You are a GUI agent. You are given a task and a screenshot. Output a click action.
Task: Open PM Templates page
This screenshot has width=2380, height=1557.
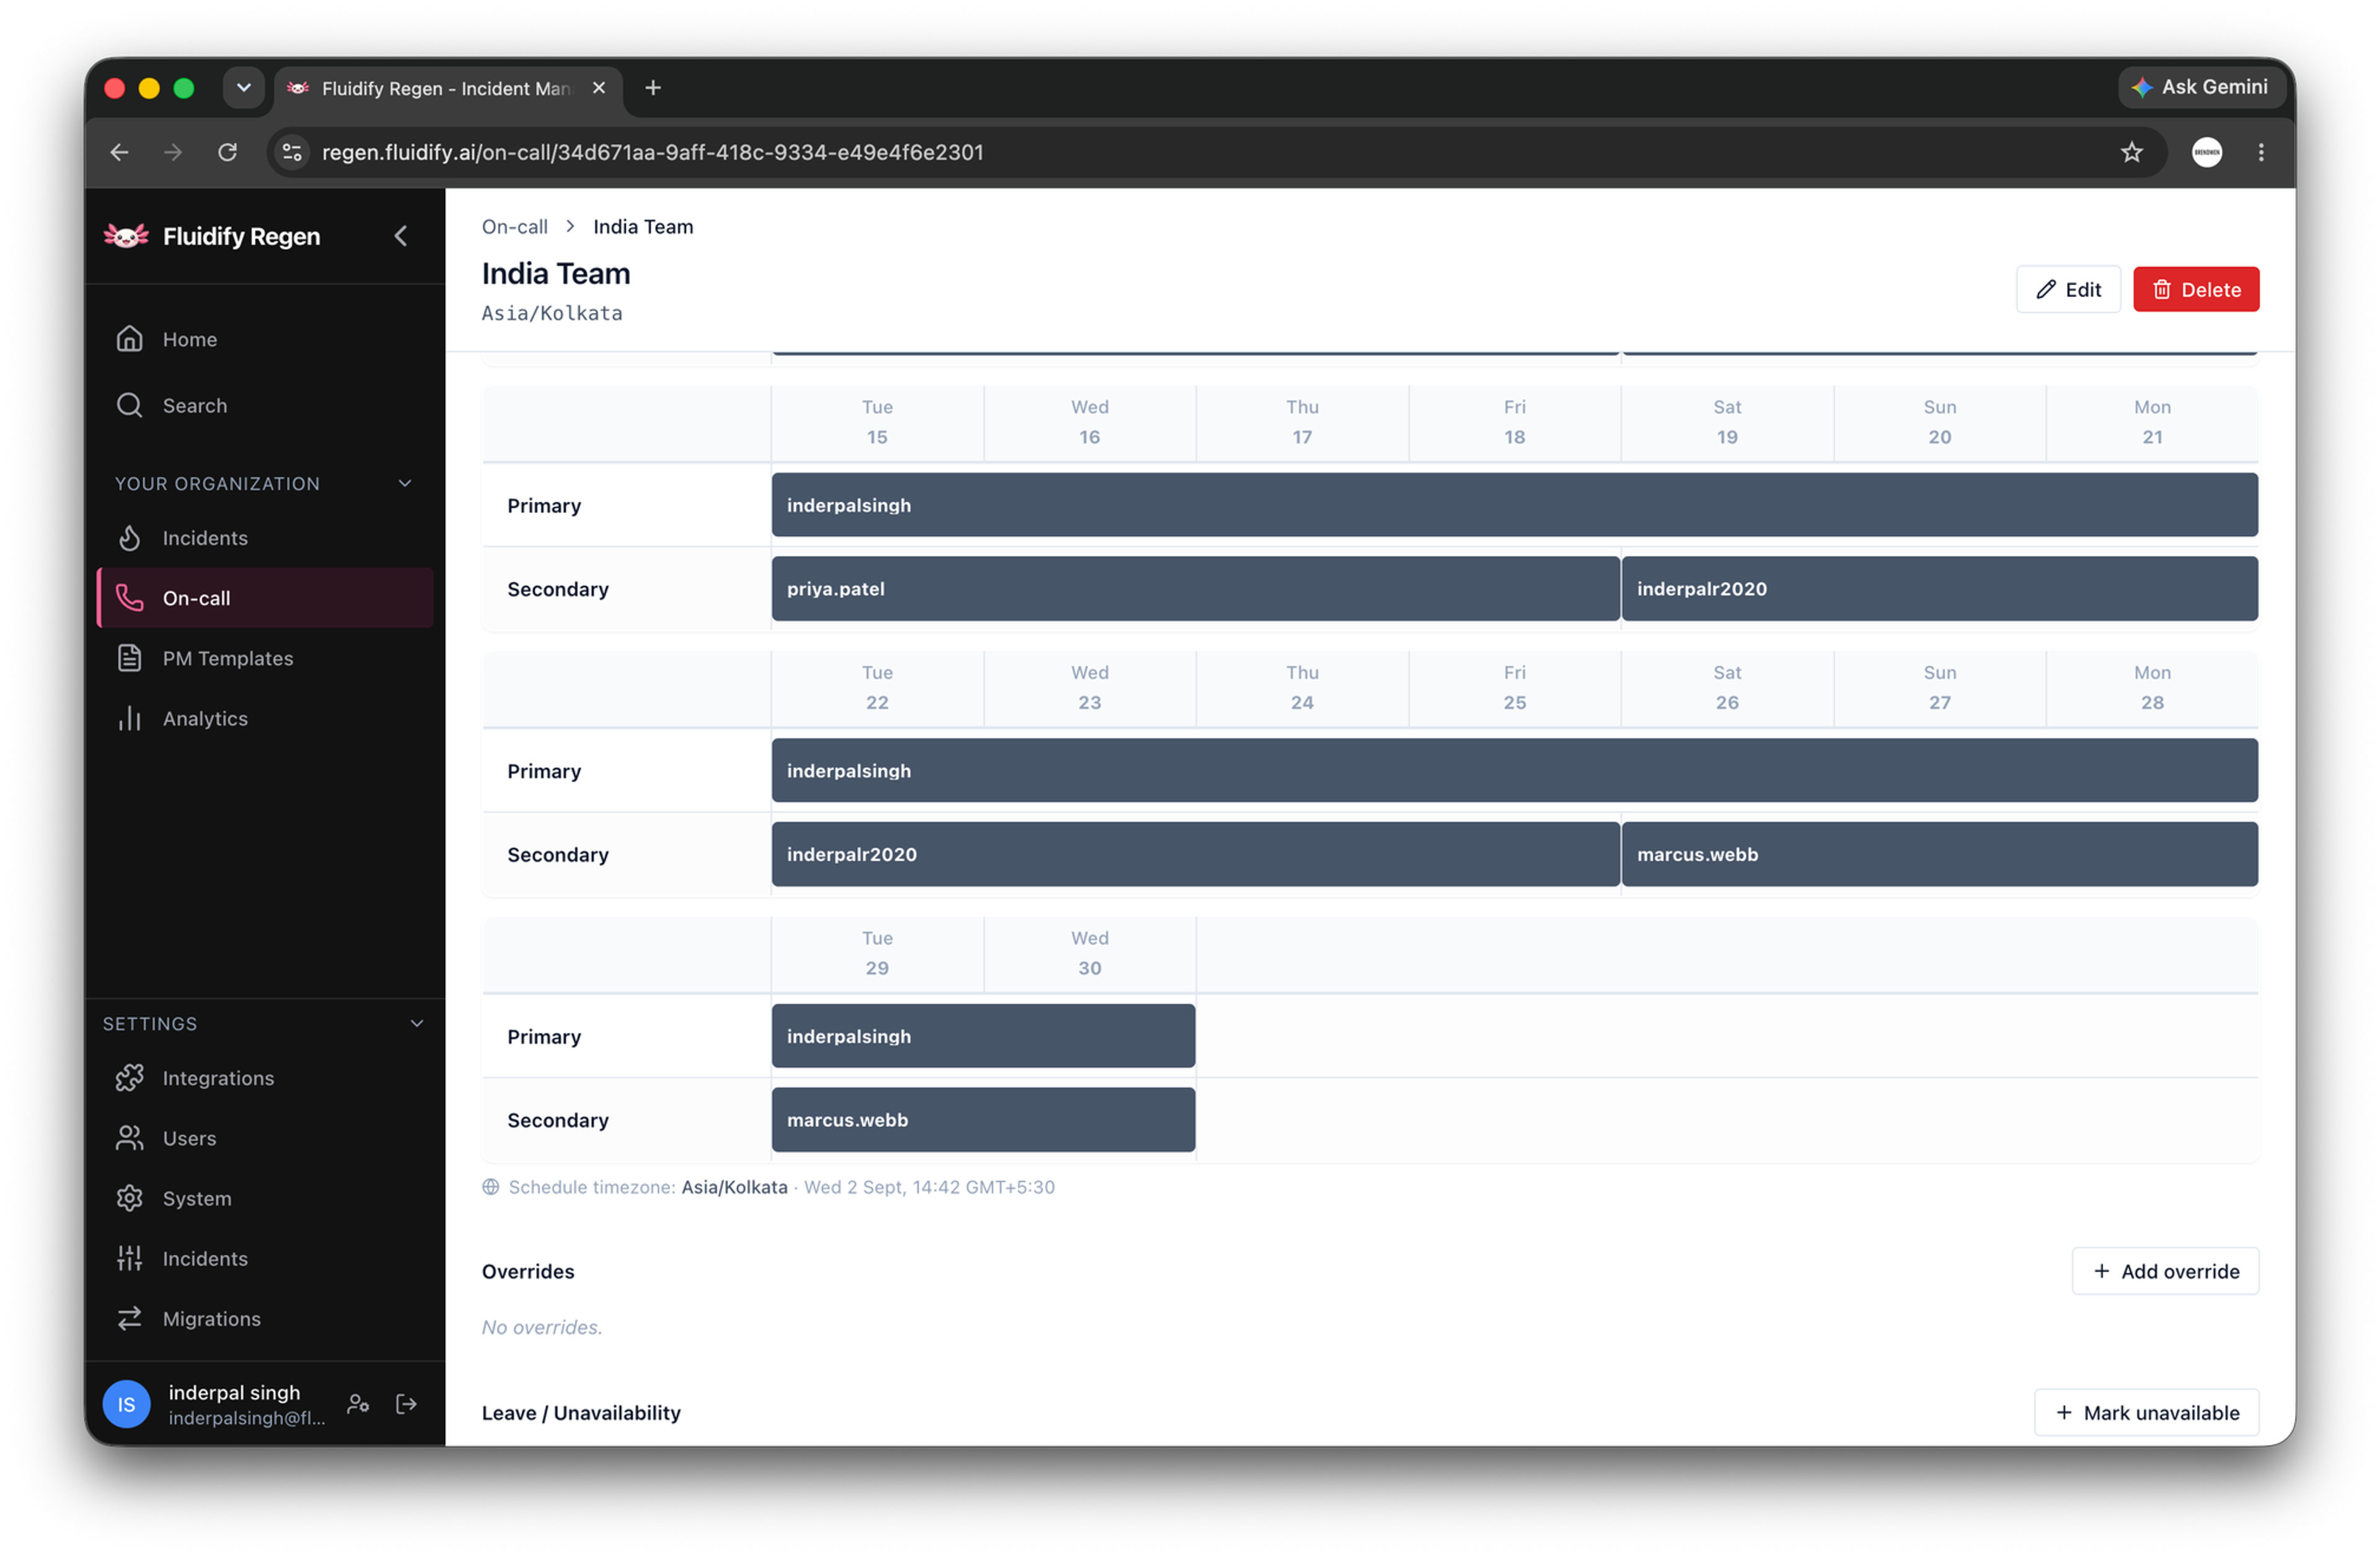tap(265, 658)
